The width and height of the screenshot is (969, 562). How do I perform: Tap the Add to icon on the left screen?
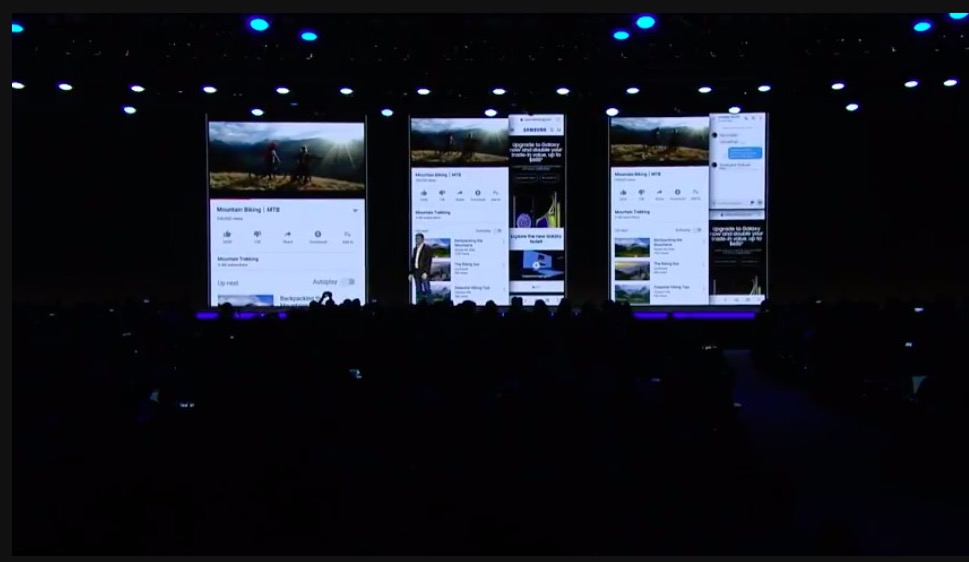(x=347, y=236)
